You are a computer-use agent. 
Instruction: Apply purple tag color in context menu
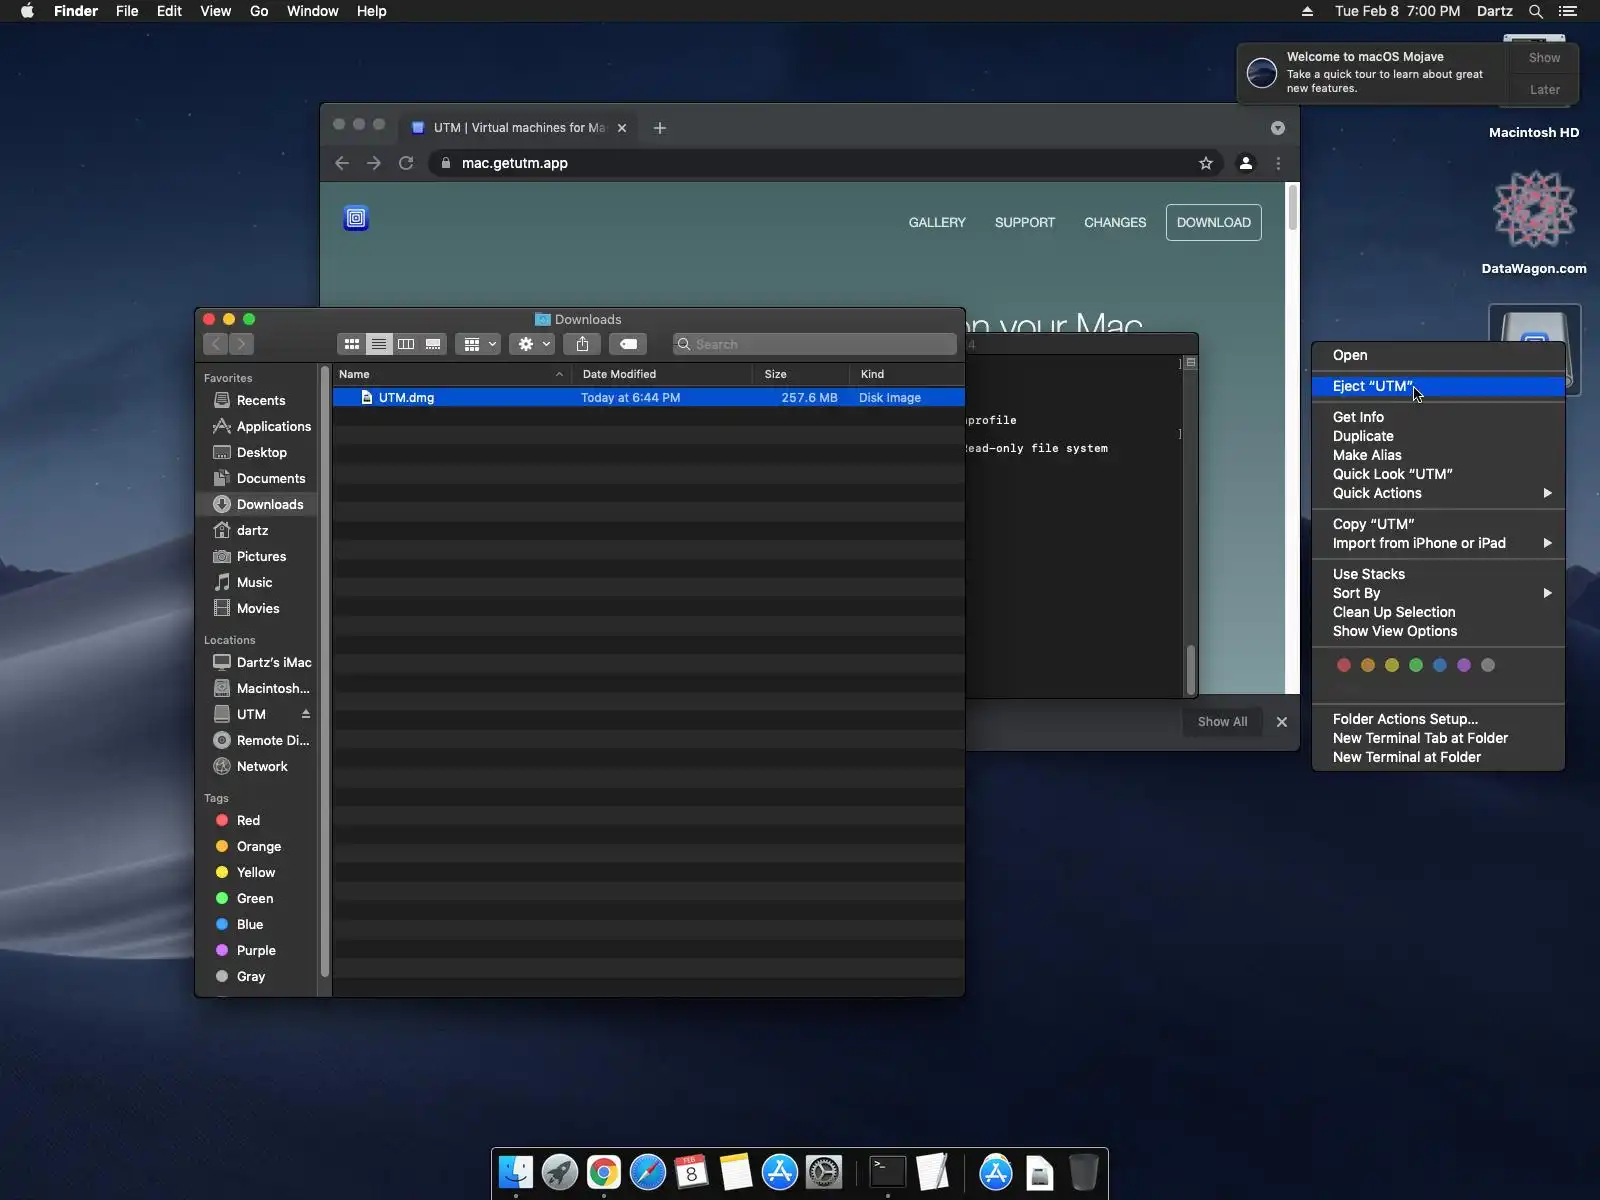(1464, 665)
